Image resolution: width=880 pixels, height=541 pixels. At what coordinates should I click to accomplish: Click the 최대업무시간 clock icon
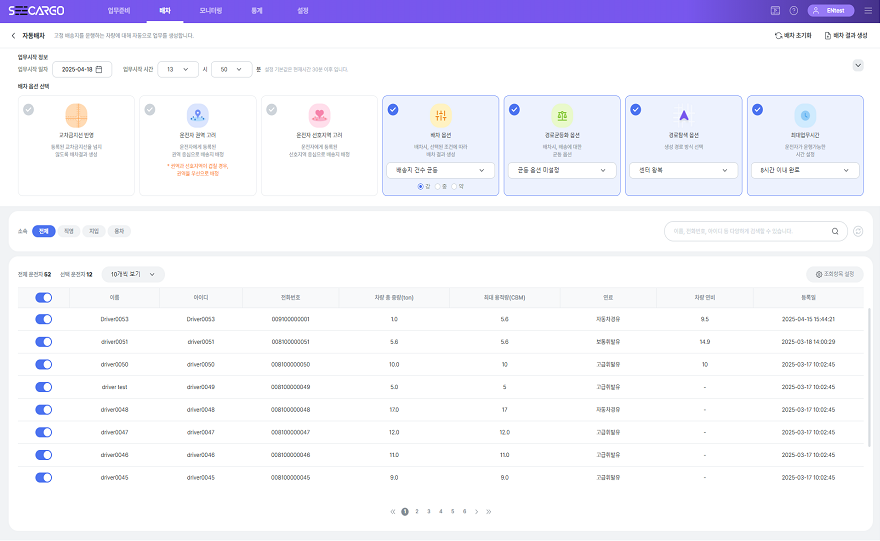[x=805, y=116]
